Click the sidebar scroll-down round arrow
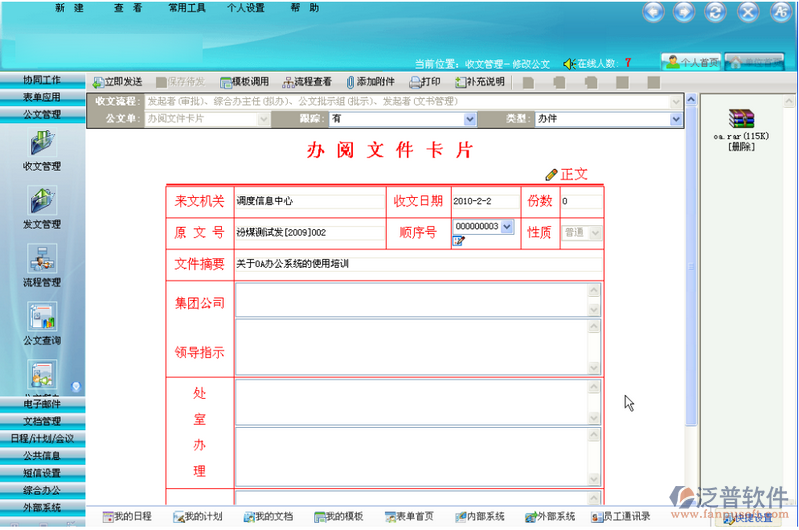 pos(76,387)
